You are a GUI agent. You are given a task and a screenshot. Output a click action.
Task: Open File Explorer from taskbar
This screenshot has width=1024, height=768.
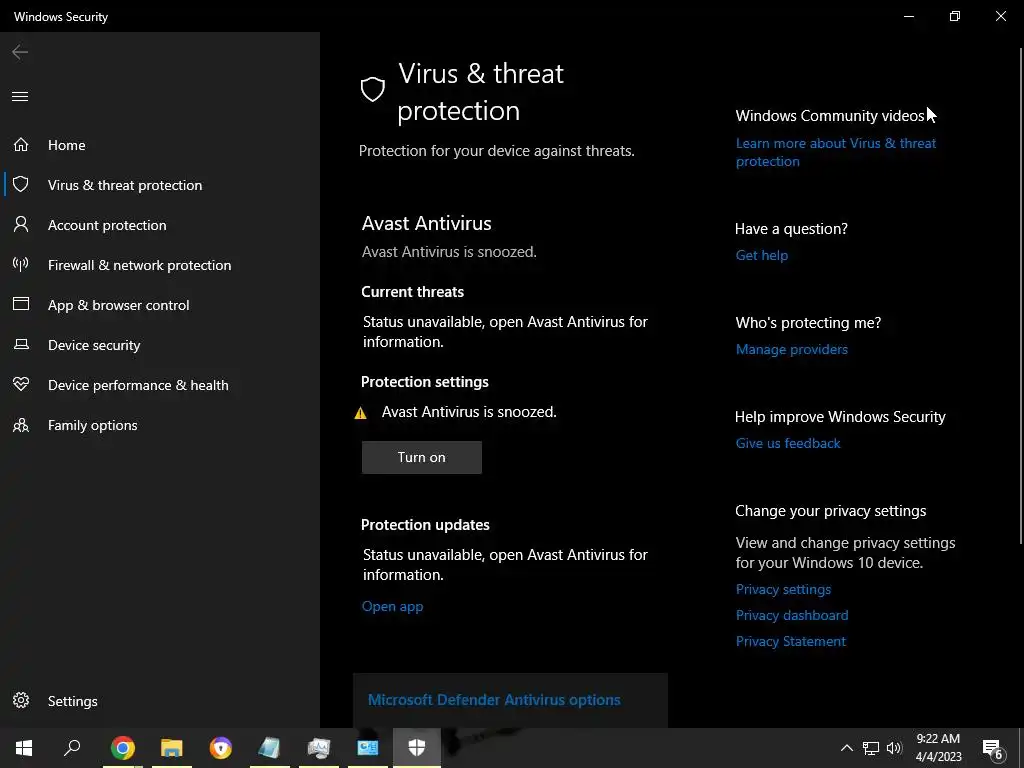click(172, 748)
